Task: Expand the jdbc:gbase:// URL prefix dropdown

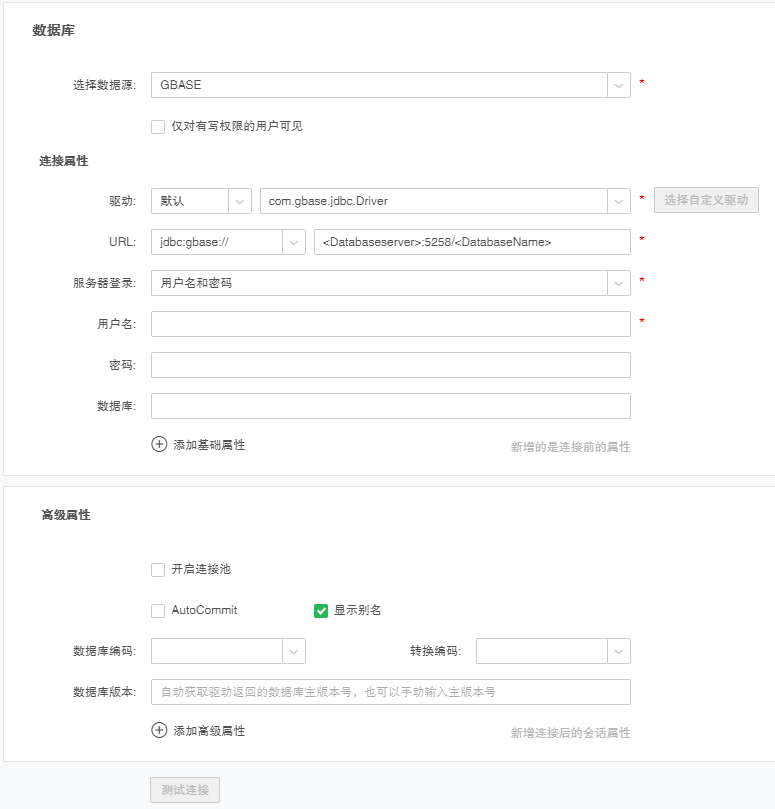Action: (294, 242)
